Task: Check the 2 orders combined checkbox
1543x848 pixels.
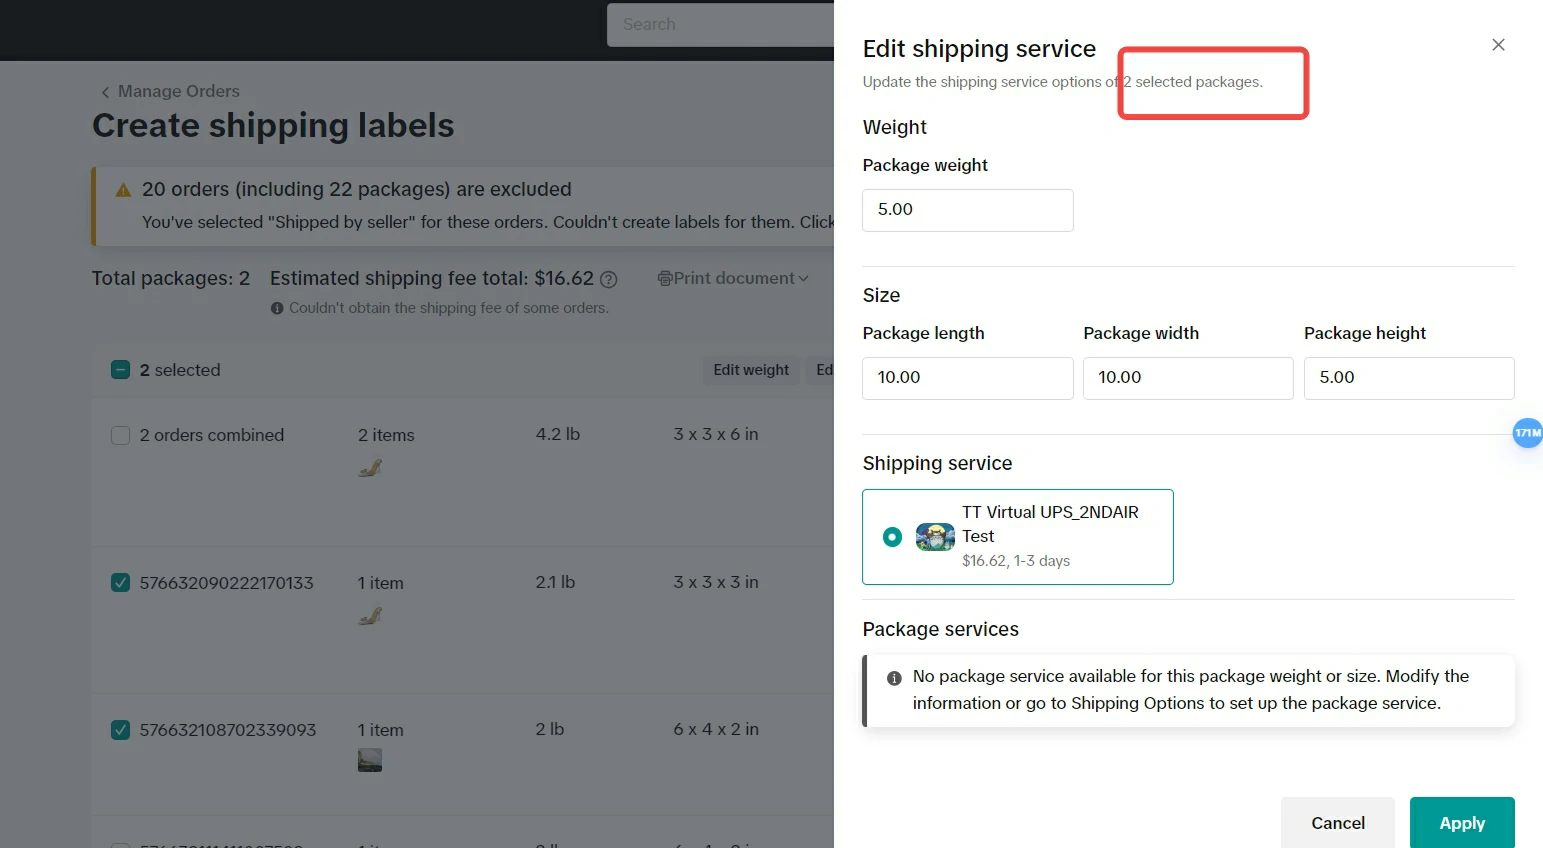Action: tap(121, 436)
